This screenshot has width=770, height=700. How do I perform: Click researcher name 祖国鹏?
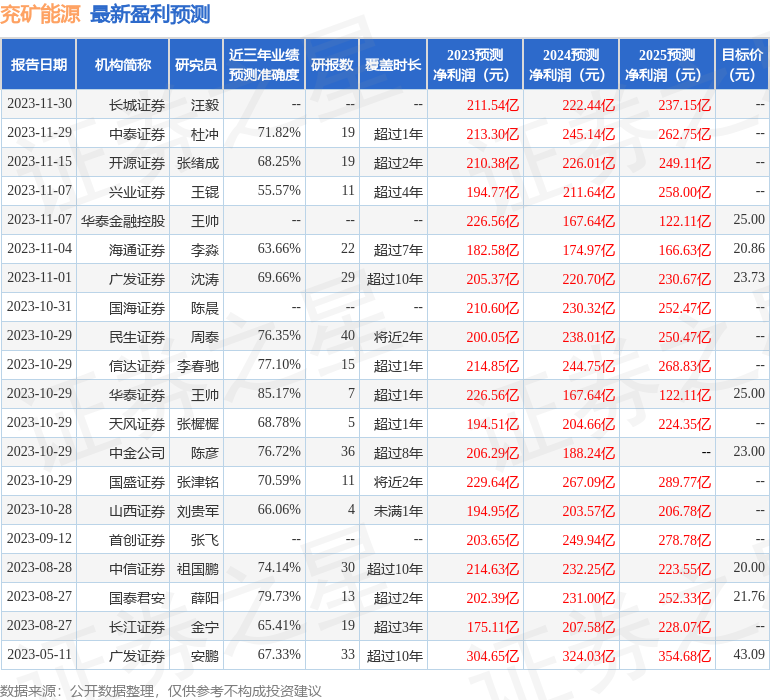click(x=198, y=569)
